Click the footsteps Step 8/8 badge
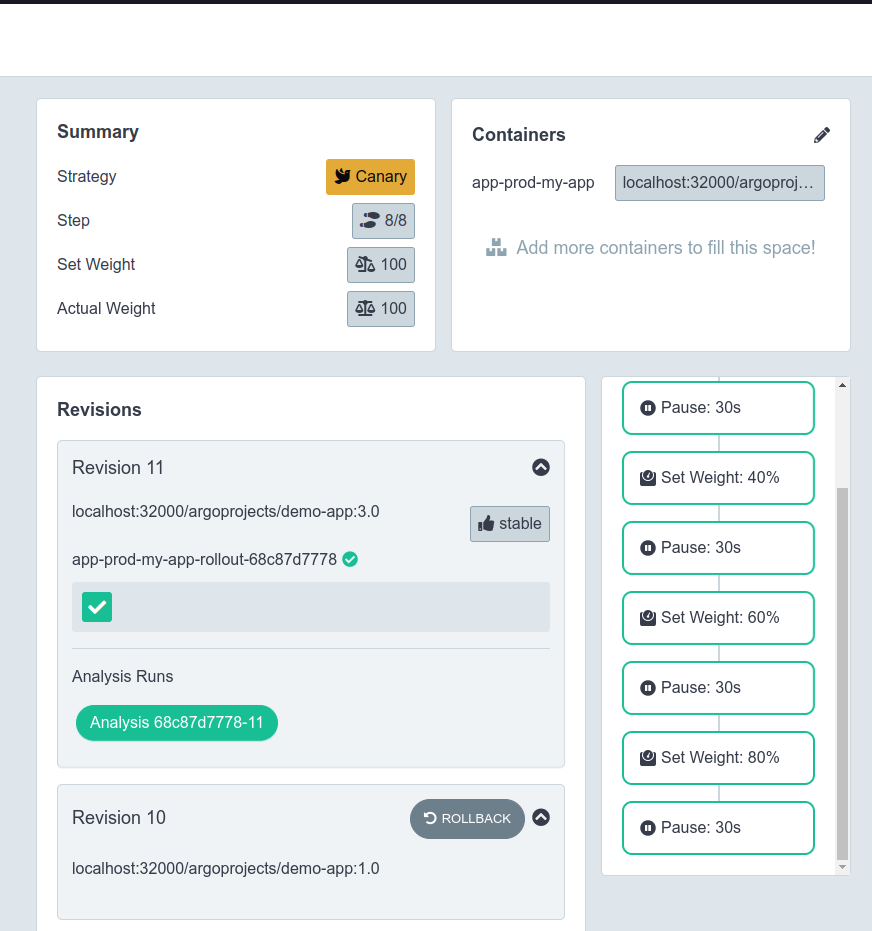872x931 pixels. point(383,221)
